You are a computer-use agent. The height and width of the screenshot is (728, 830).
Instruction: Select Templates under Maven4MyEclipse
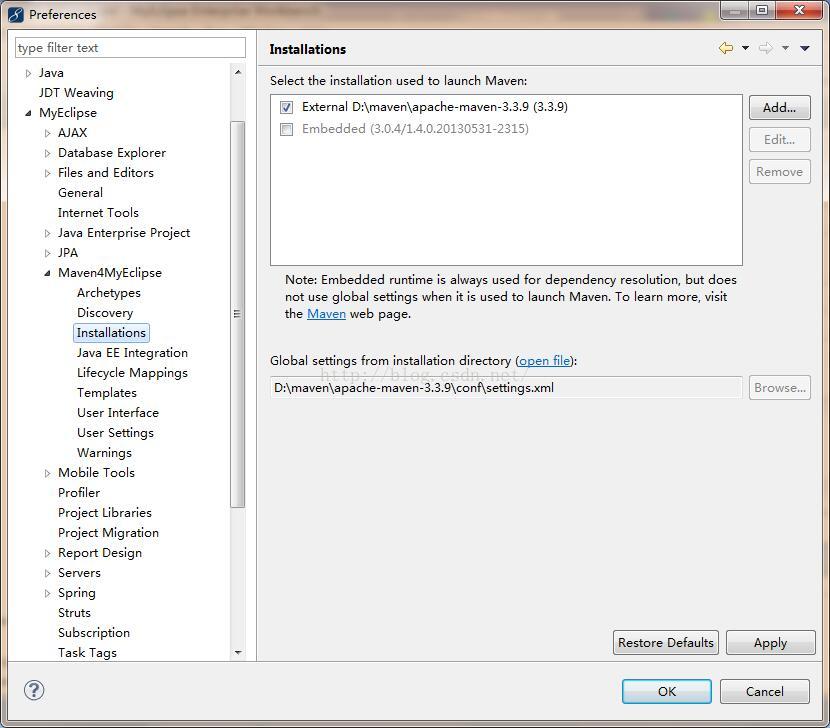(x=107, y=393)
